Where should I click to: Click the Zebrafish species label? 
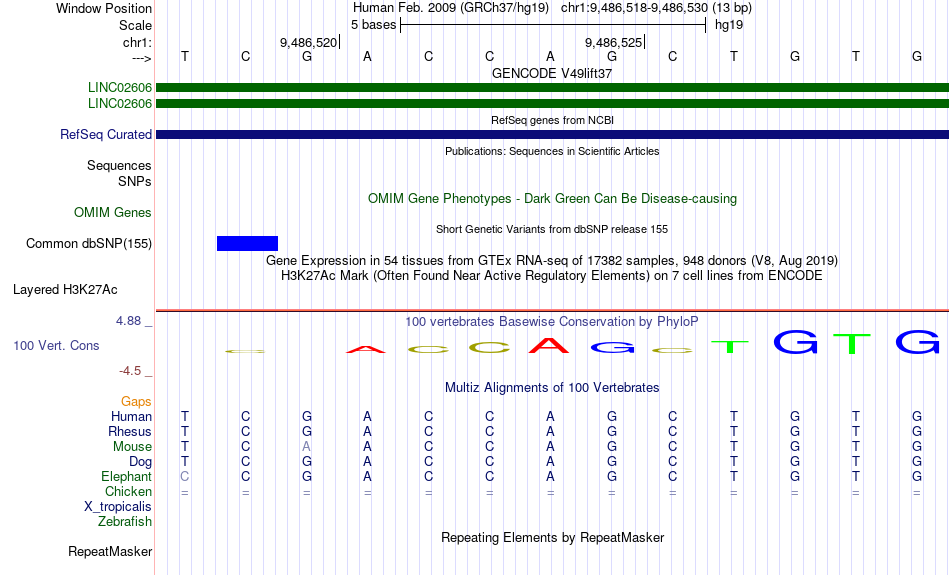tap(125, 522)
